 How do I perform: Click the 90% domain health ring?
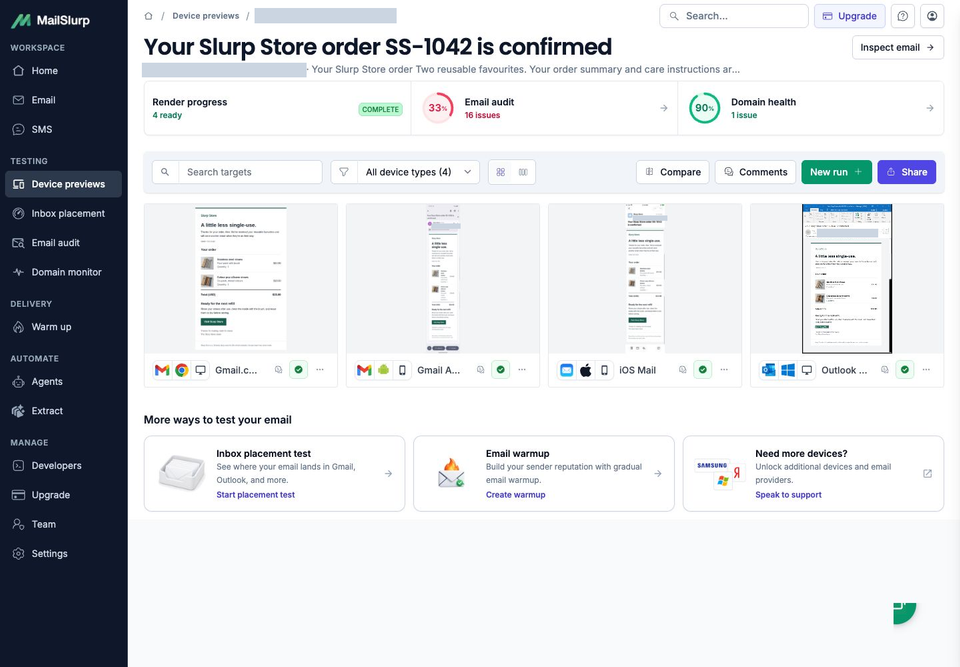704,108
